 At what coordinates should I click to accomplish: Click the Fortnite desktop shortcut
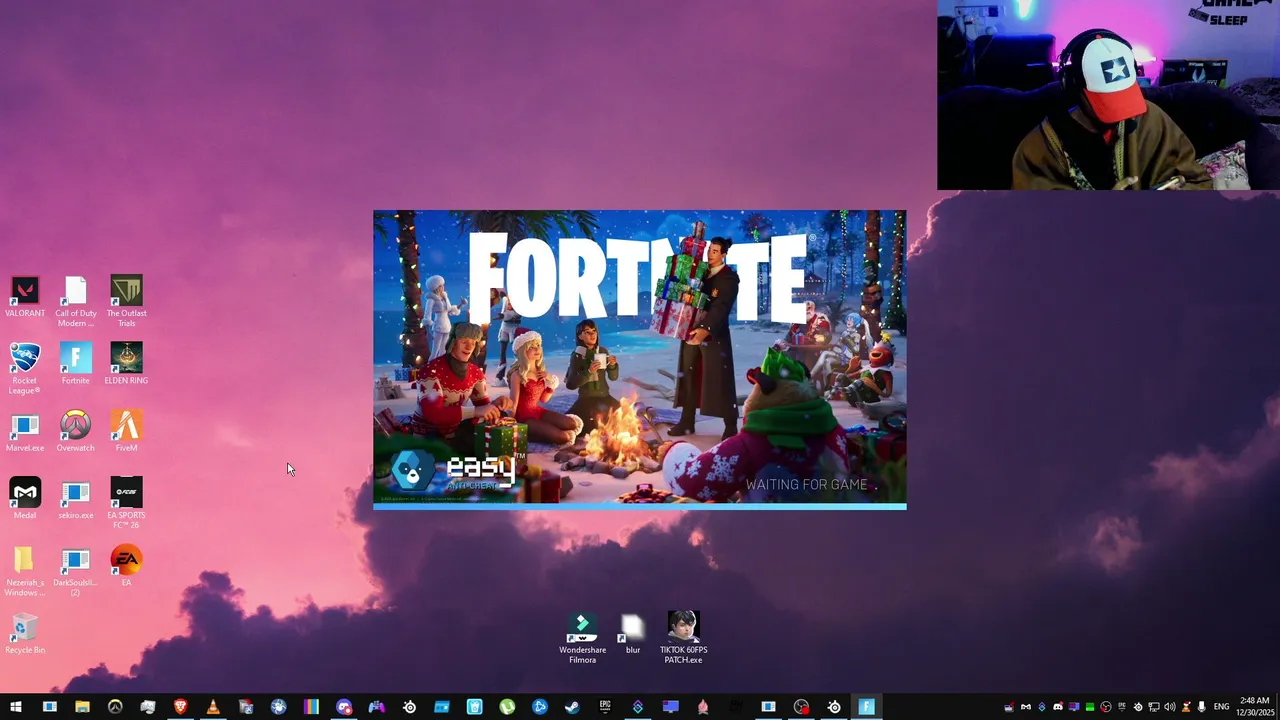pos(75,364)
